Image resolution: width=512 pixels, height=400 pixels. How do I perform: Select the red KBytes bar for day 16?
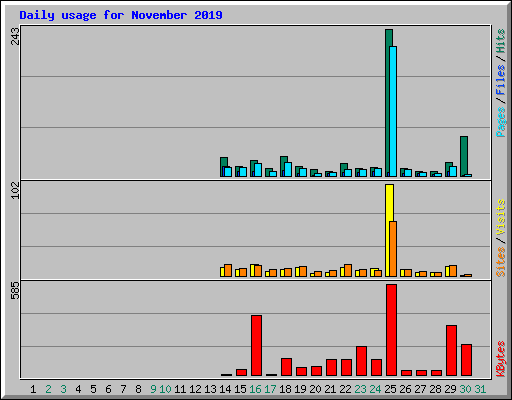[256, 345]
